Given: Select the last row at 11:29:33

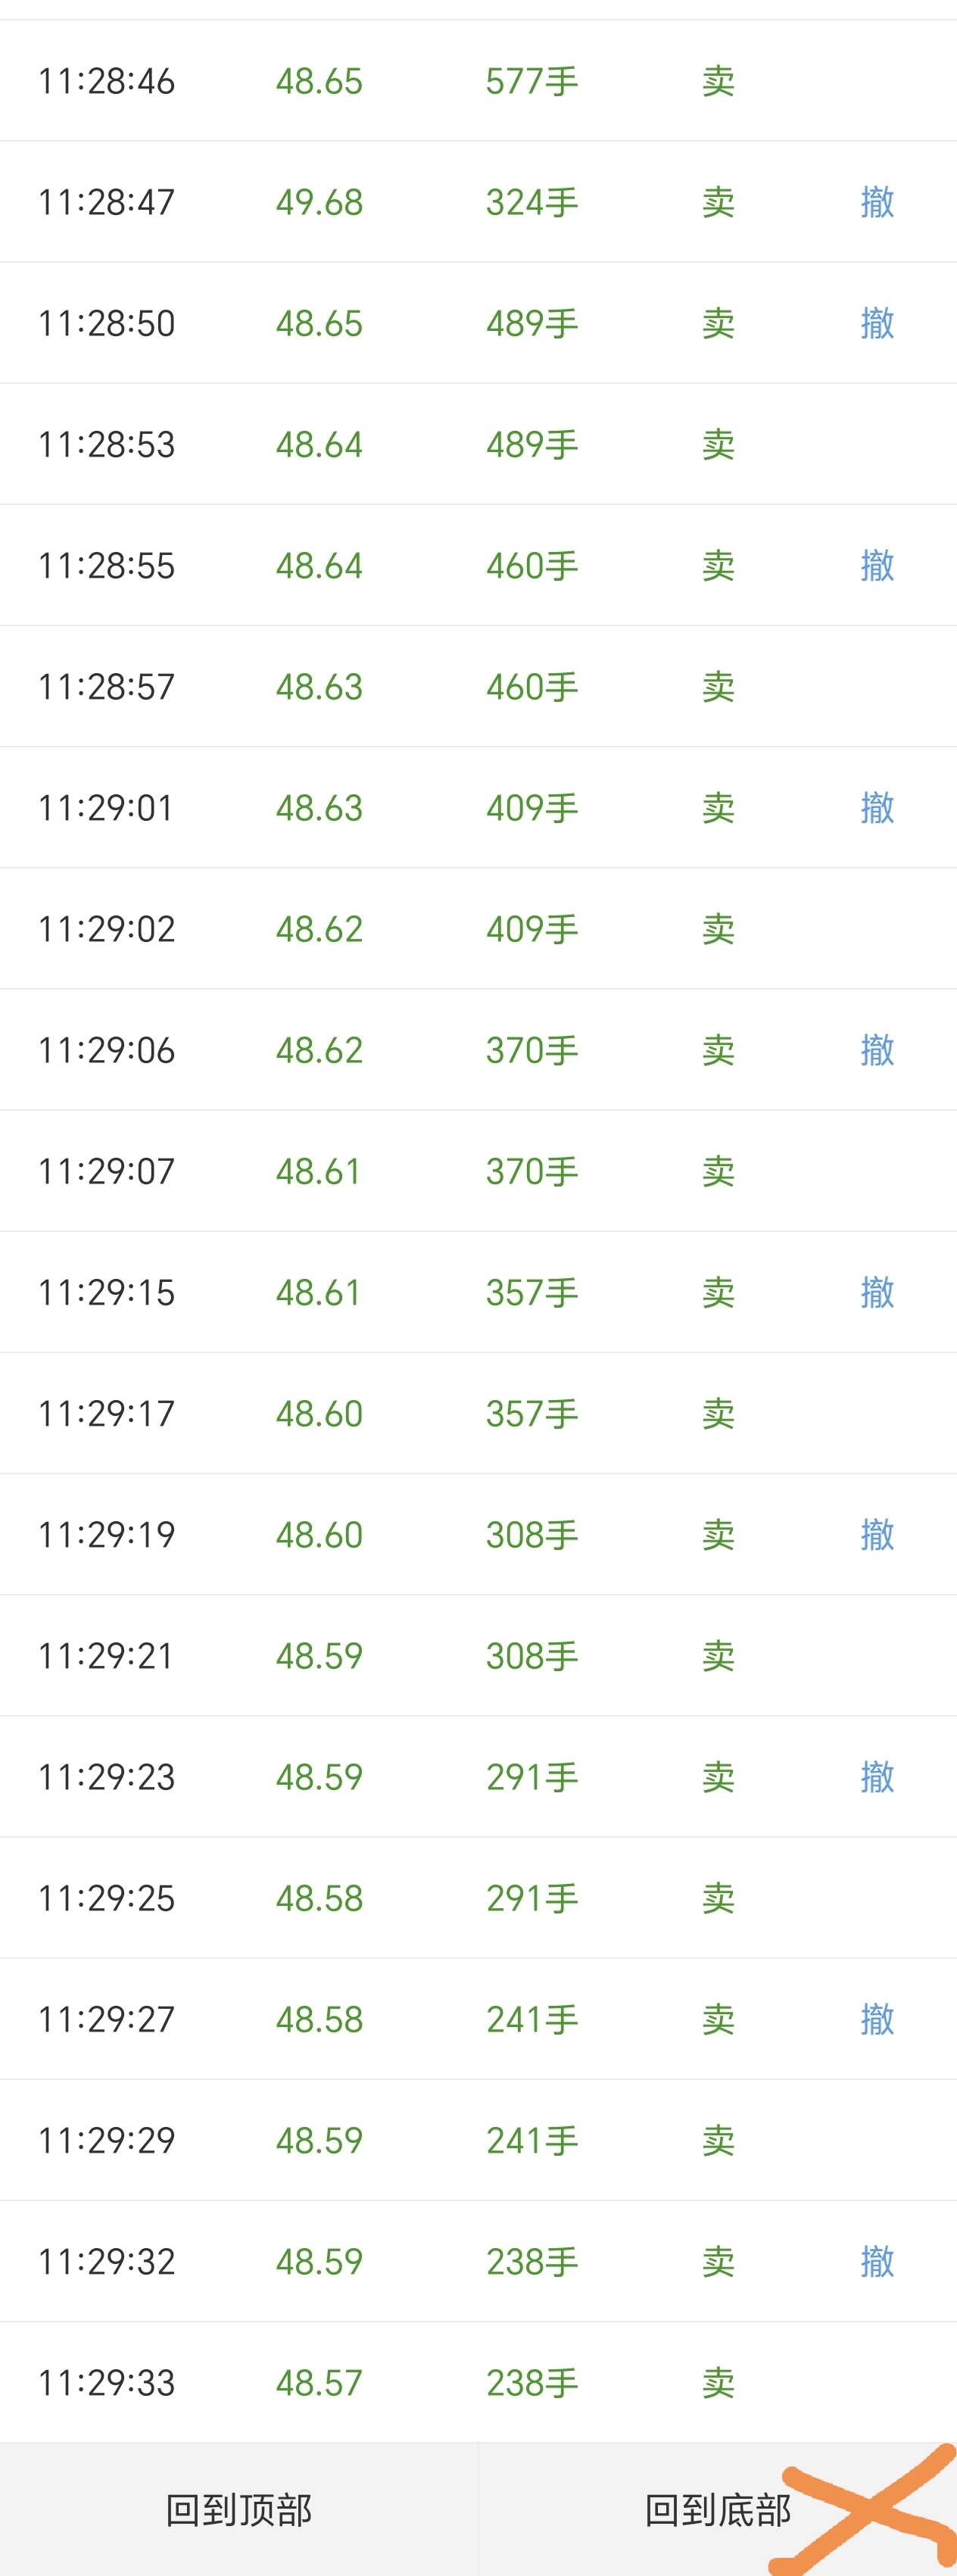Looking at the screenshot, I should (x=478, y=2383).
